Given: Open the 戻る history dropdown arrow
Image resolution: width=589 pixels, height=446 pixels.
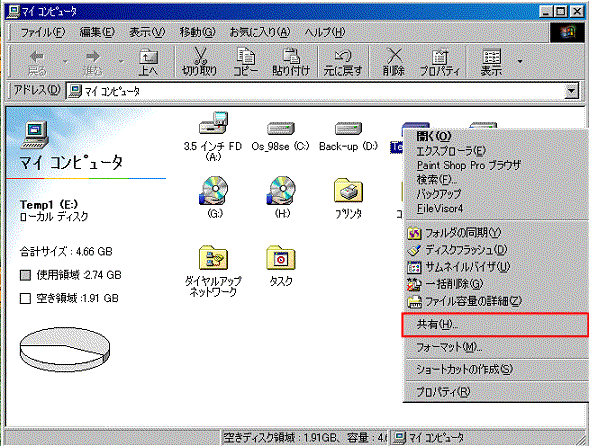Looking at the screenshot, I should (x=65, y=61).
